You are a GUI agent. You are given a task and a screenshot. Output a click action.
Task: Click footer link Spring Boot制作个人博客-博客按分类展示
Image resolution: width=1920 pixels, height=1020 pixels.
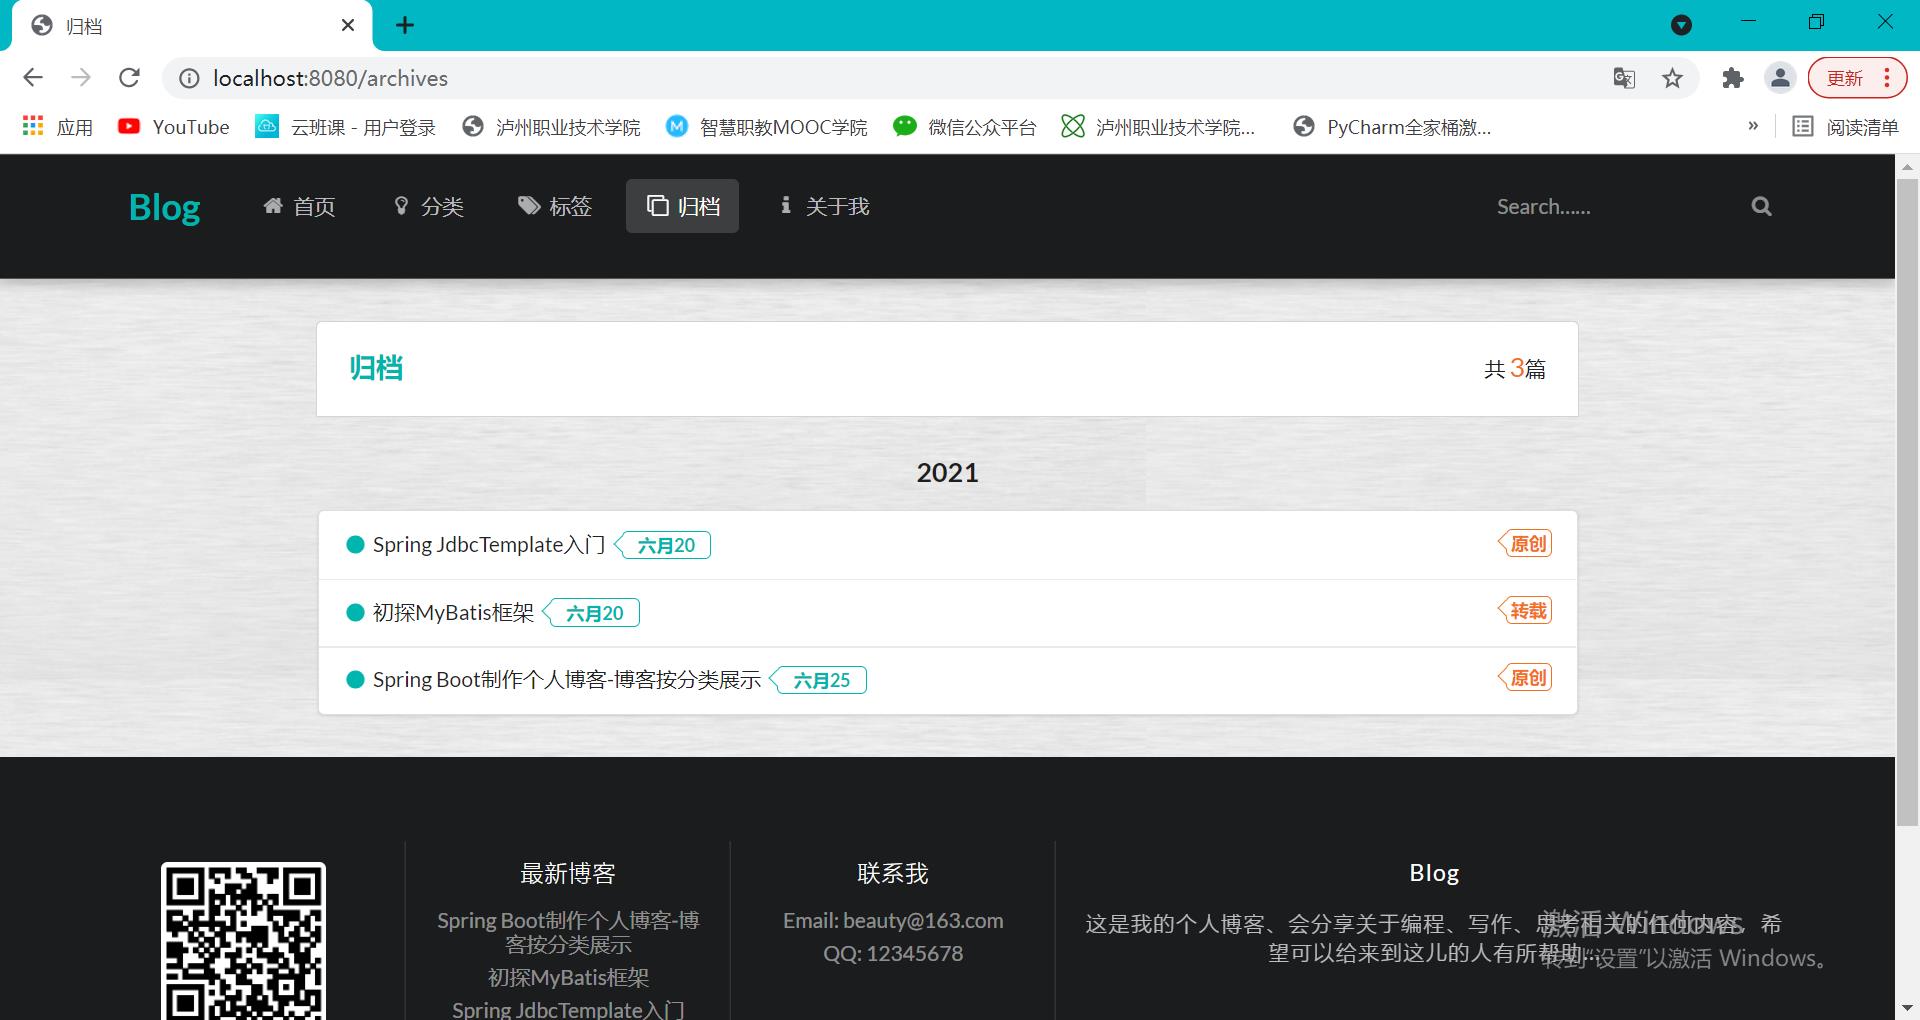[x=568, y=932]
